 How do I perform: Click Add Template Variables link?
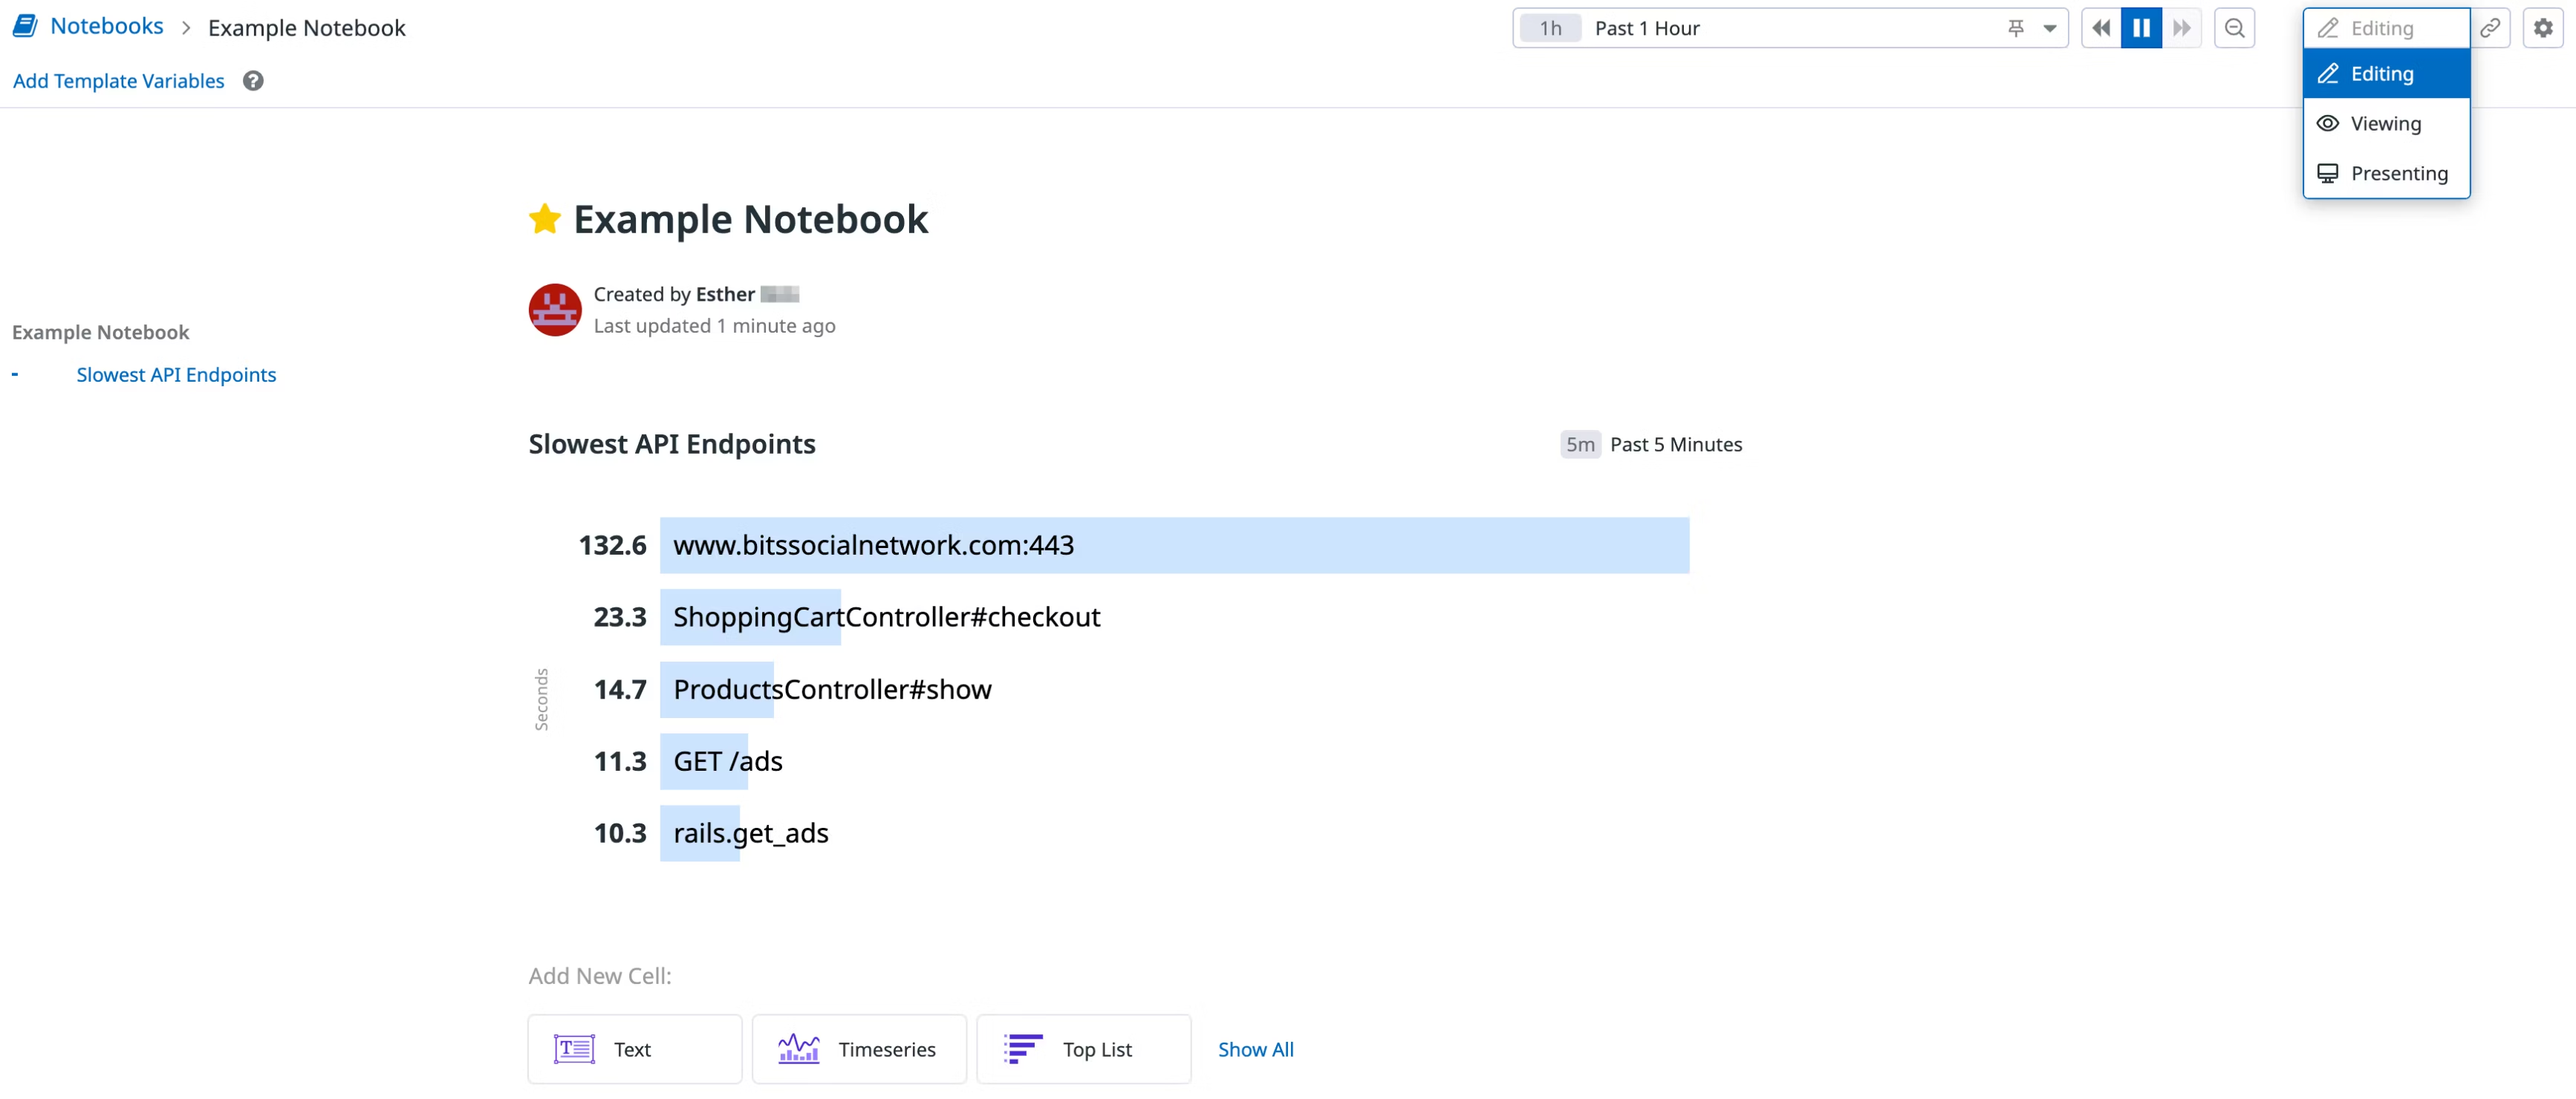[x=118, y=81]
